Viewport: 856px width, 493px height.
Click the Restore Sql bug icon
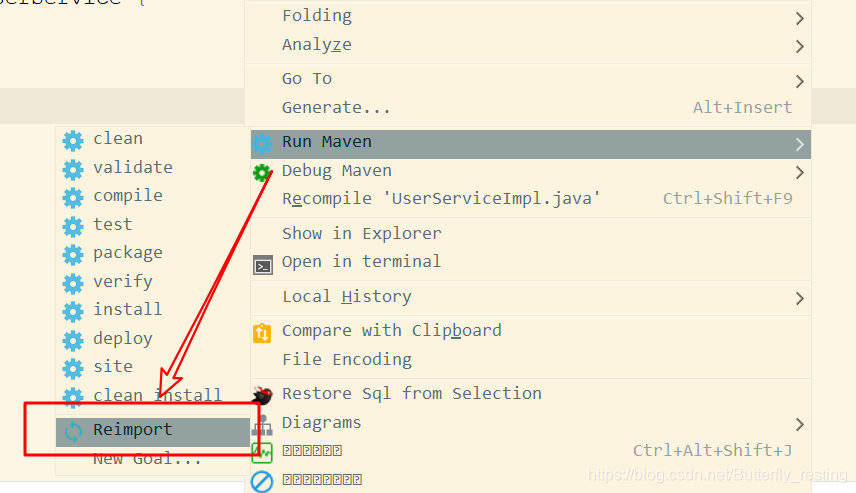coord(262,395)
